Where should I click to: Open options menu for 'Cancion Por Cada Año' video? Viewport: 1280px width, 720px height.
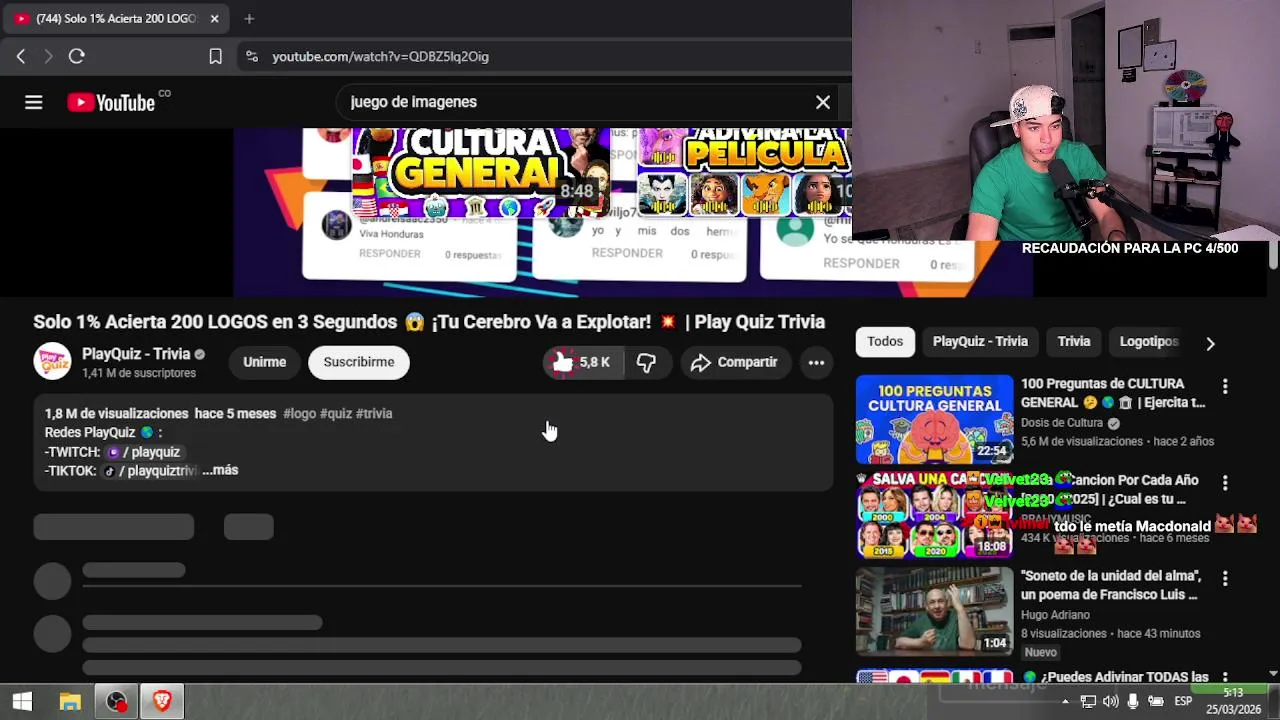coord(1225,482)
